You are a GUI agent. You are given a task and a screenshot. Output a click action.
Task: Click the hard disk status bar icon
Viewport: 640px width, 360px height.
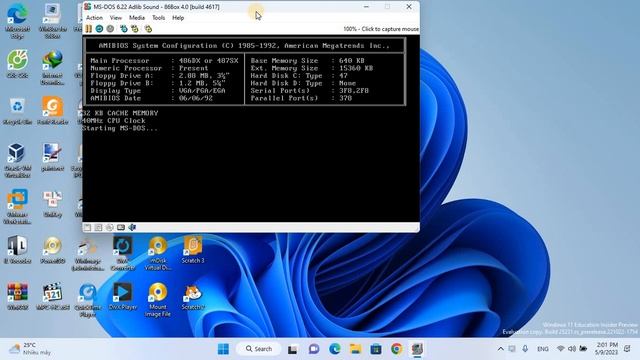[x=121, y=227]
